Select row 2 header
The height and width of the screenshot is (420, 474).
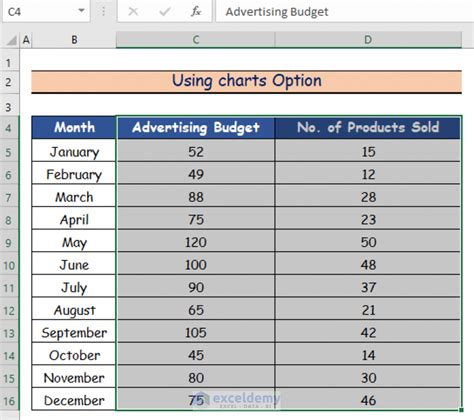point(9,82)
